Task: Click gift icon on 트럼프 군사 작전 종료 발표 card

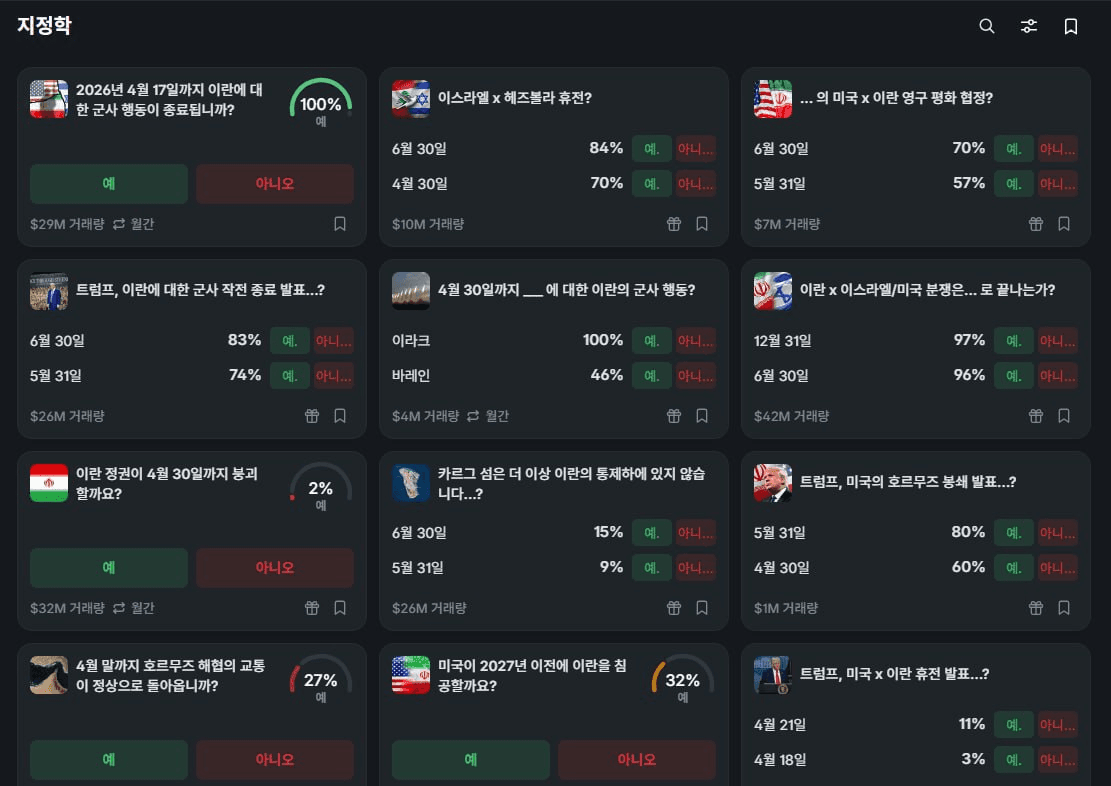Action: pyautogui.click(x=312, y=416)
